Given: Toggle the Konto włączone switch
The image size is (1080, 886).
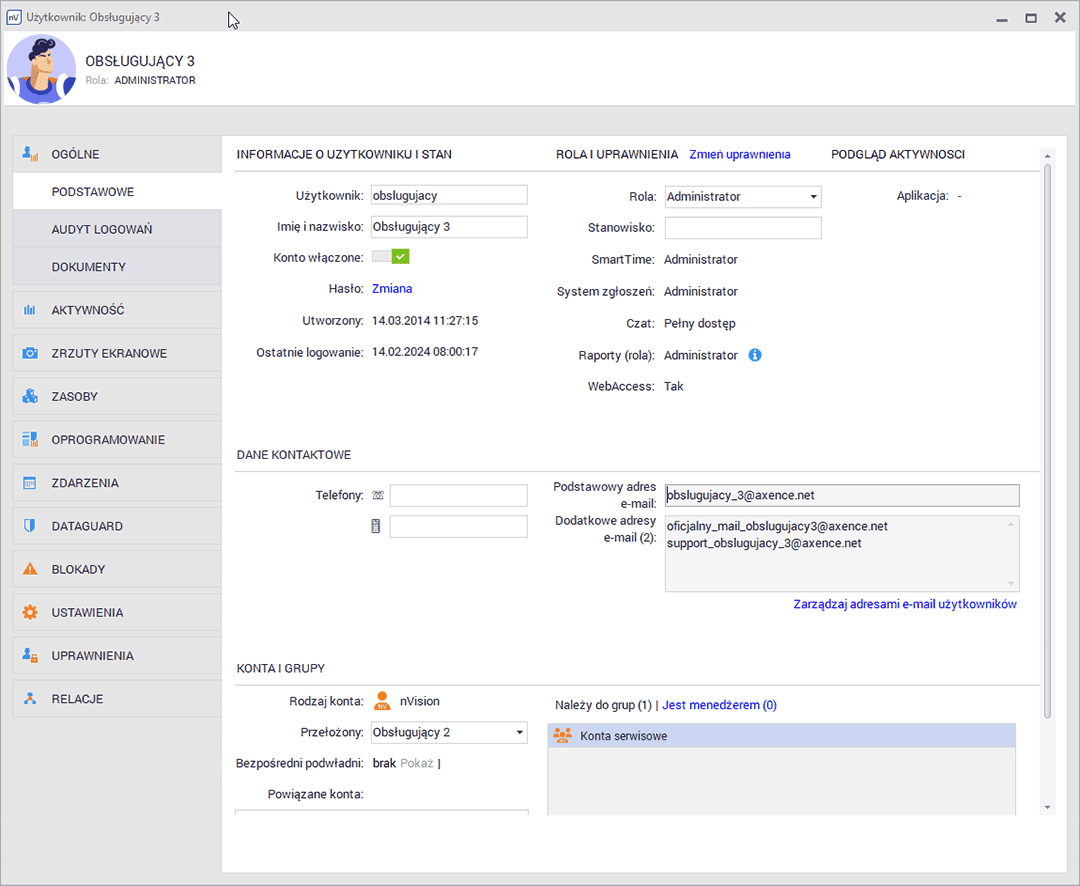Looking at the screenshot, I should coord(391,257).
